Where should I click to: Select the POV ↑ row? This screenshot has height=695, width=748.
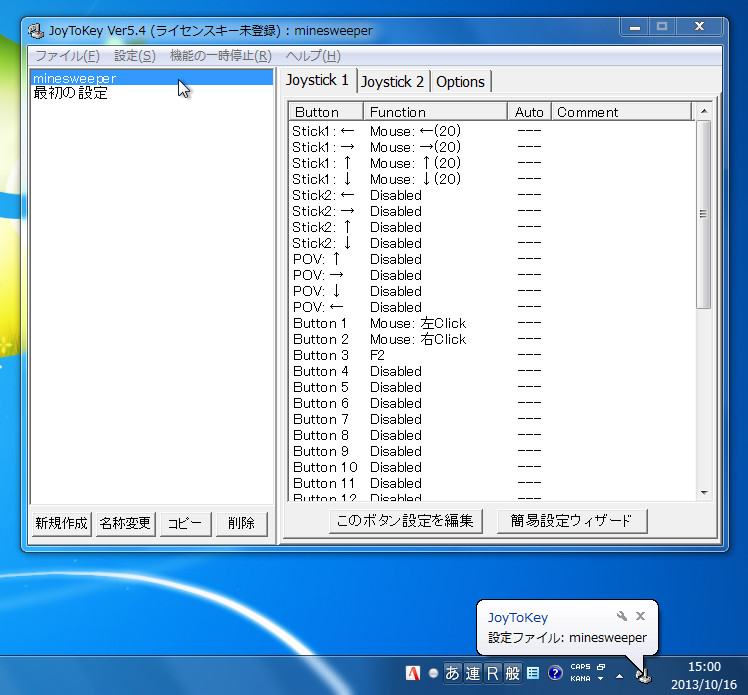[x=492, y=259]
